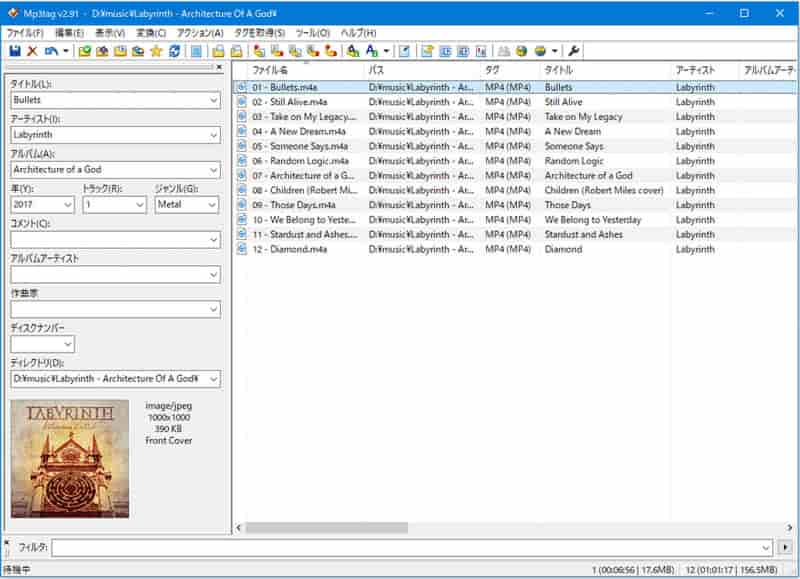Click the Save tag floppy disk icon
The height and width of the screenshot is (579, 800).
click(14, 50)
